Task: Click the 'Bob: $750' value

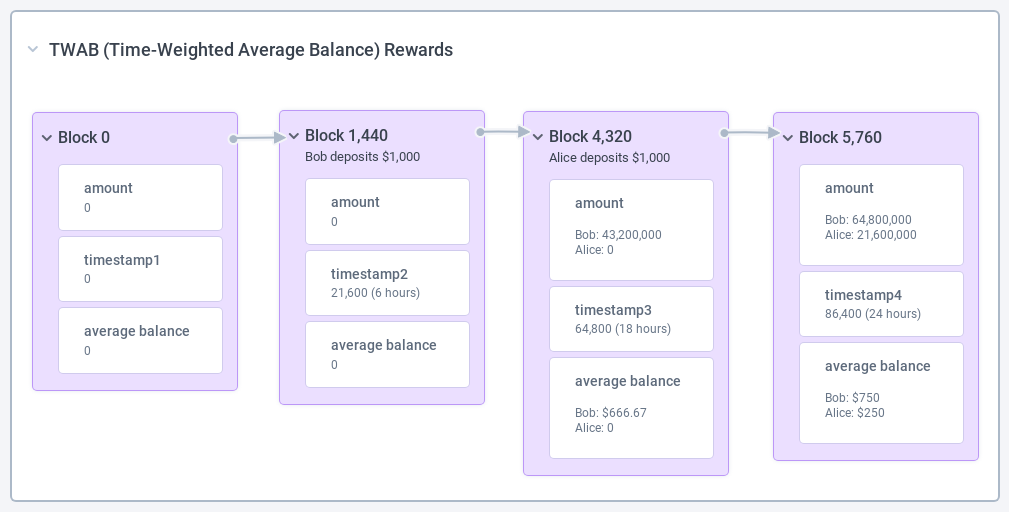Action: (852, 398)
